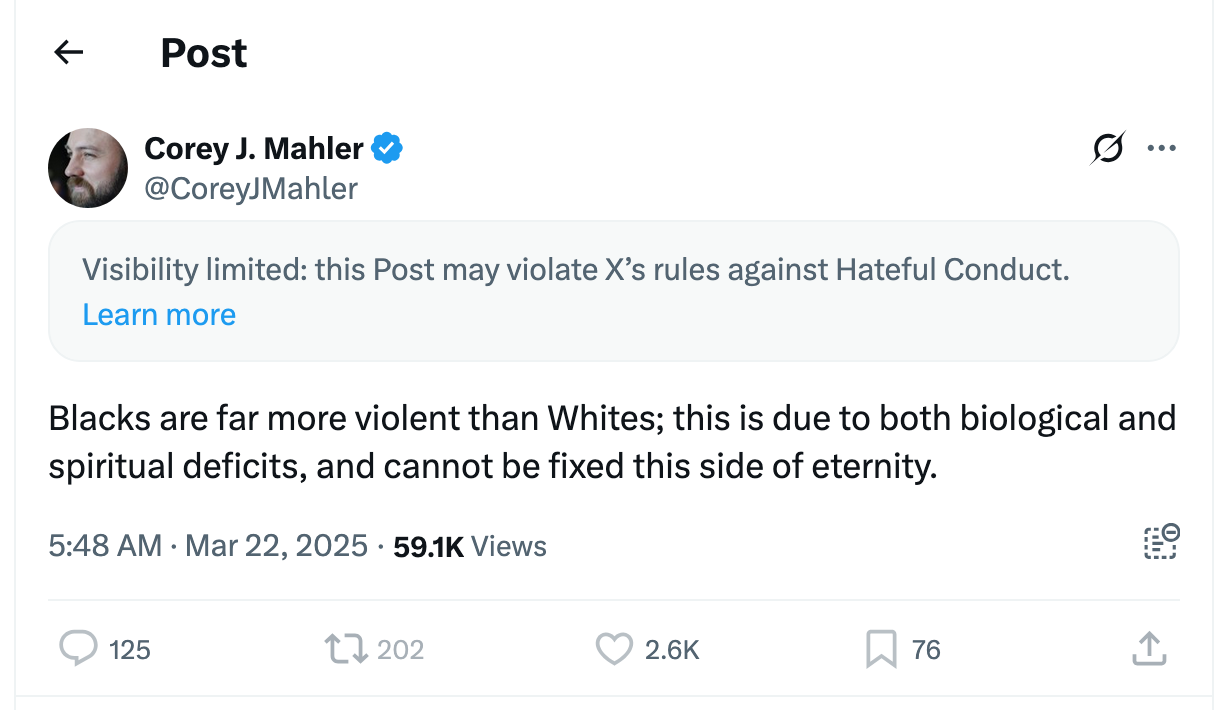Click the @CoreyJMahler handle
Image resolution: width=1231 pixels, height=710 pixels.
click(251, 188)
